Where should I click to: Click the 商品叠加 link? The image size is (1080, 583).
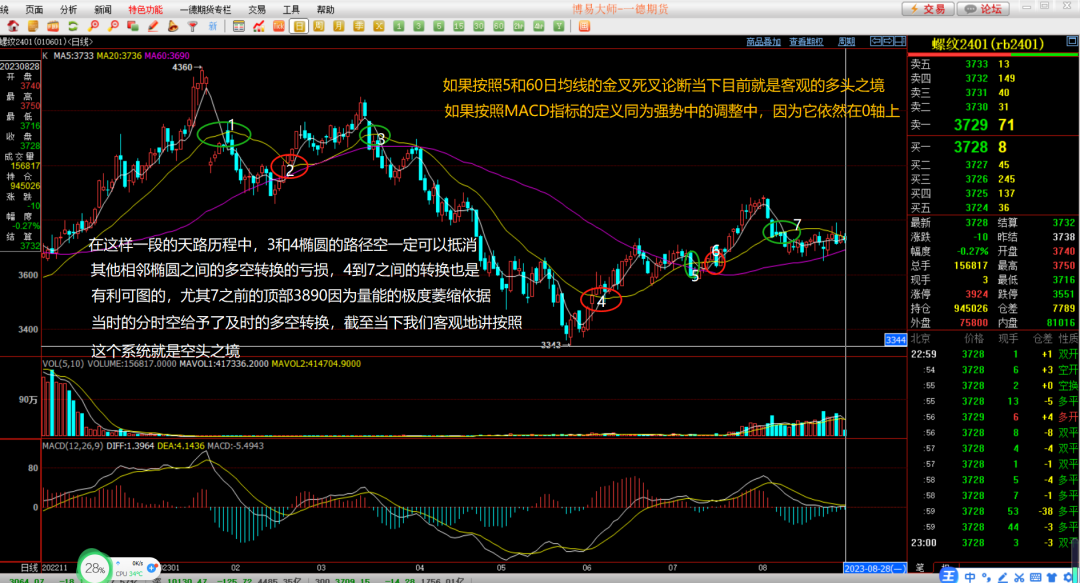coord(763,42)
